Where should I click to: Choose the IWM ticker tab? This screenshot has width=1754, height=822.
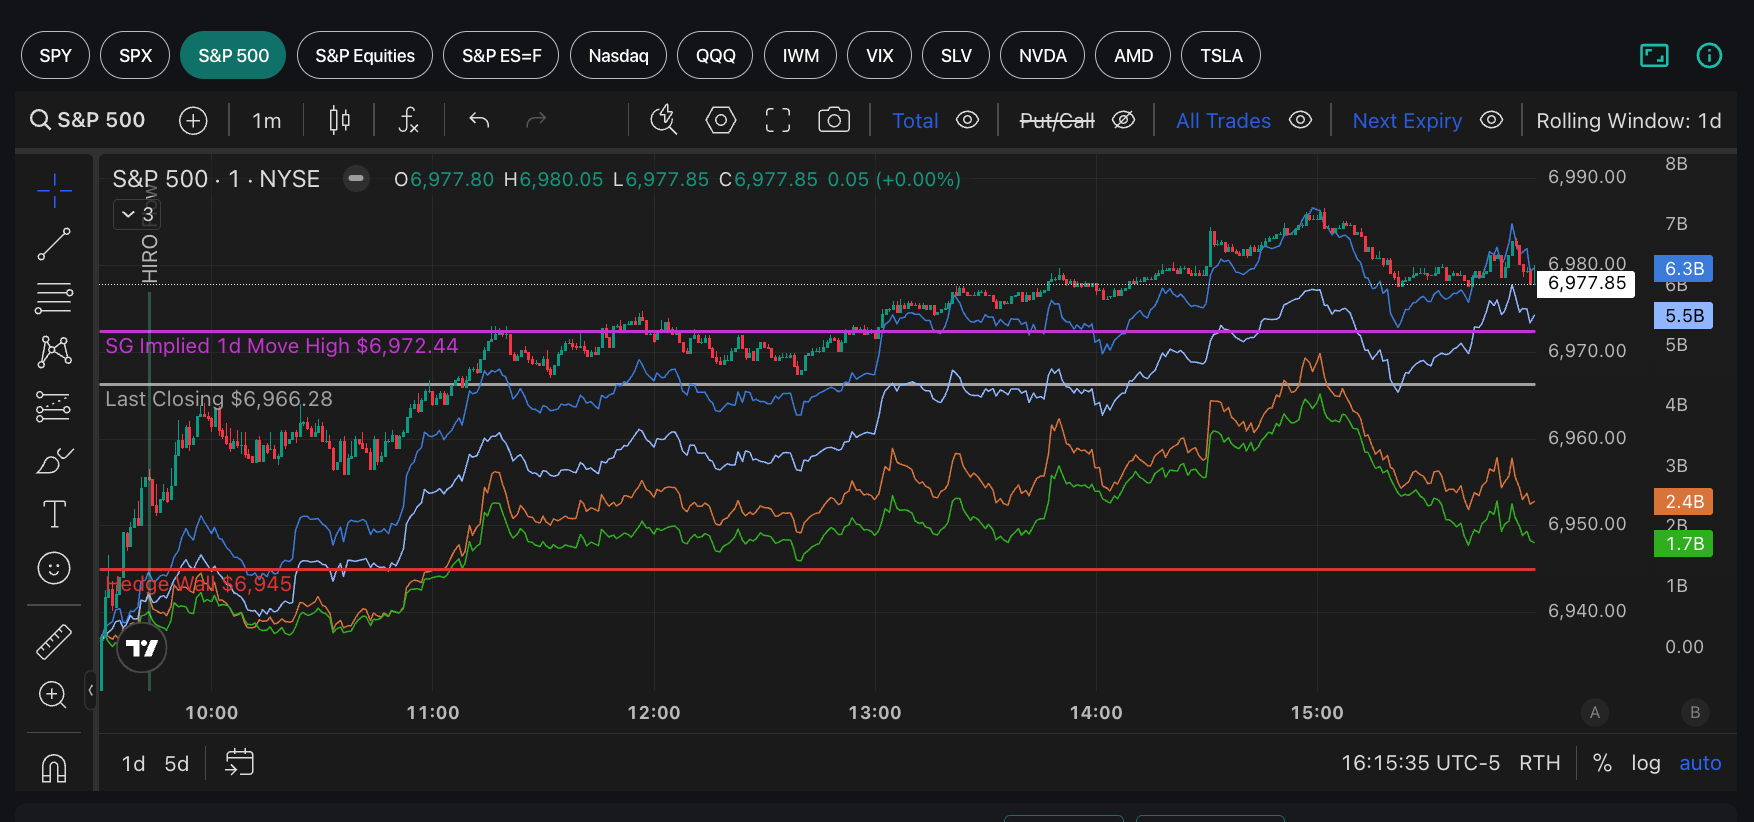coord(800,55)
